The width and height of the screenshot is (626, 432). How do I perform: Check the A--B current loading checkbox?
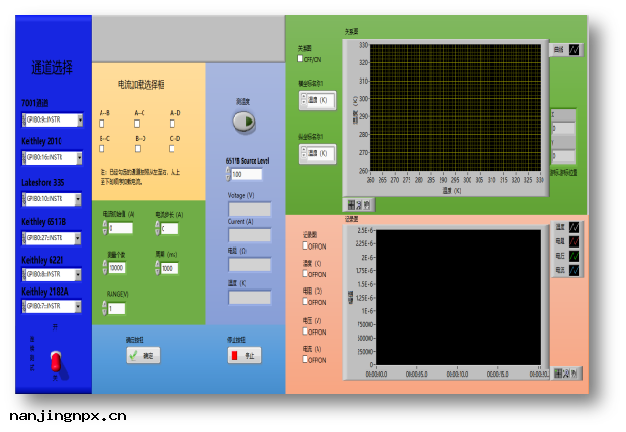(103, 123)
